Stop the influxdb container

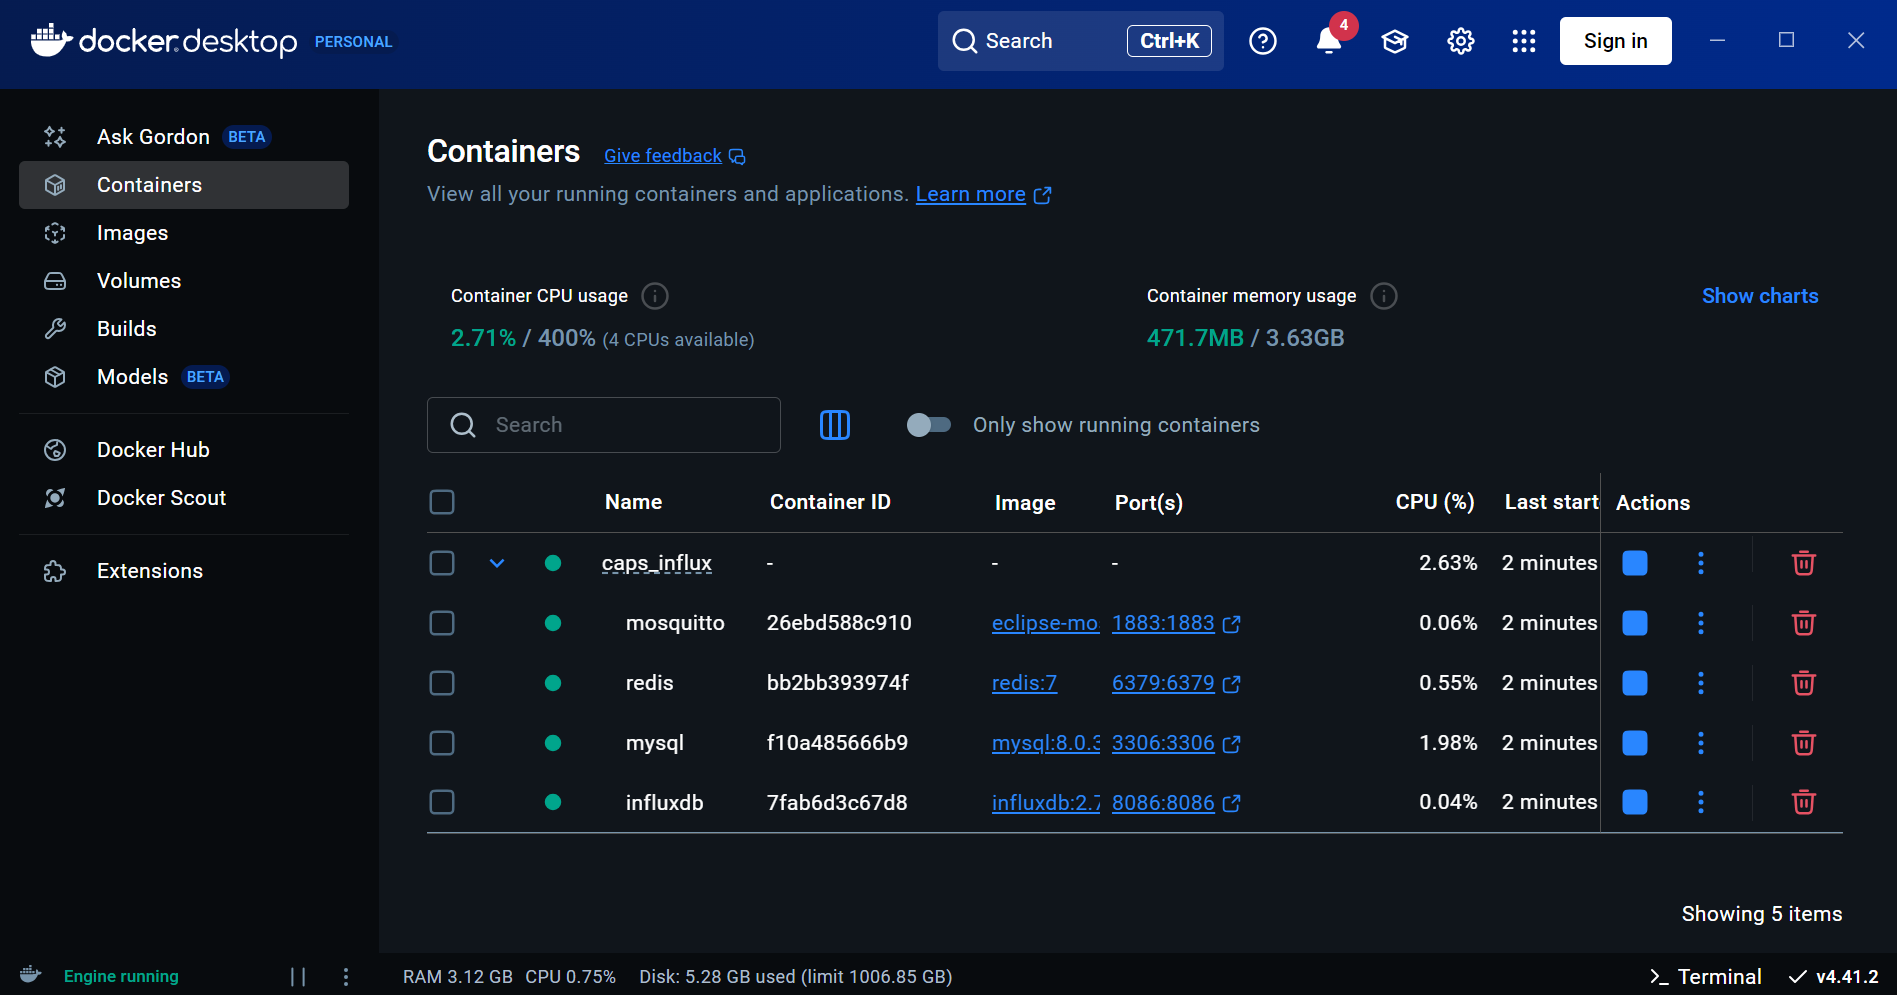(x=1635, y=802)
